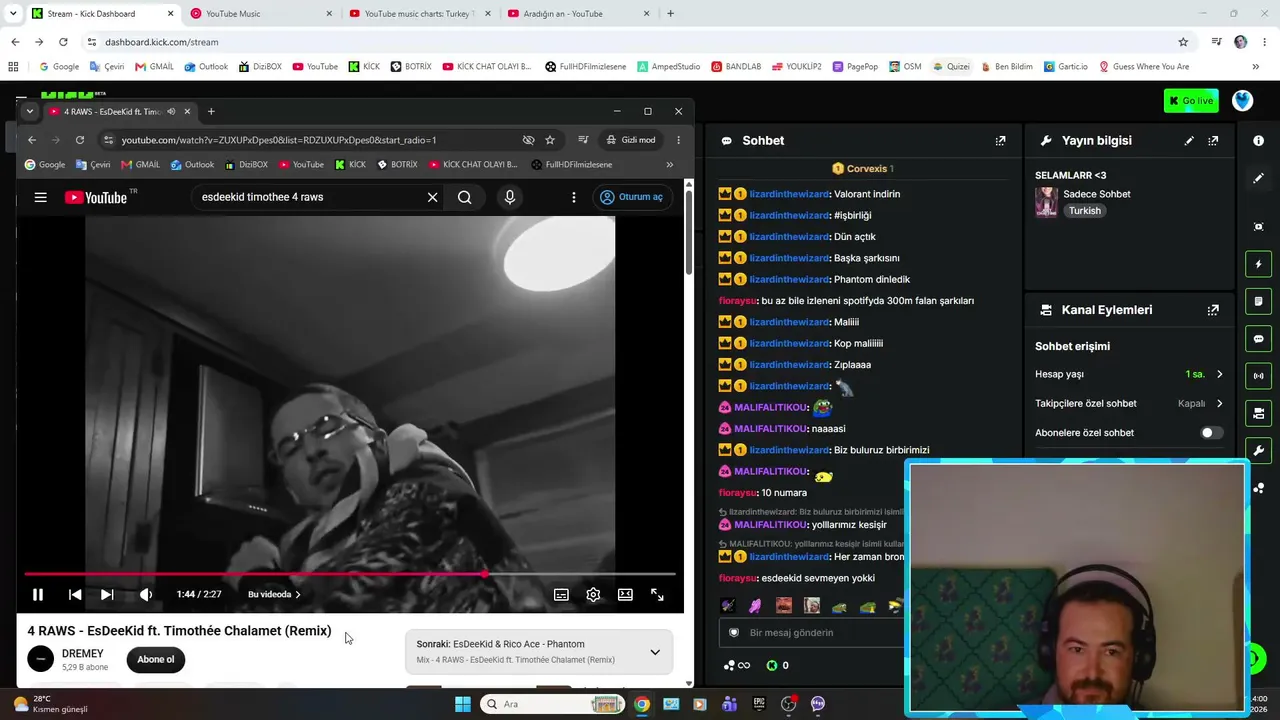Toggle lightning bolt panel in Kick sidebar
The width and height of the screenshot is (1280, 720).
[1258, 264]
